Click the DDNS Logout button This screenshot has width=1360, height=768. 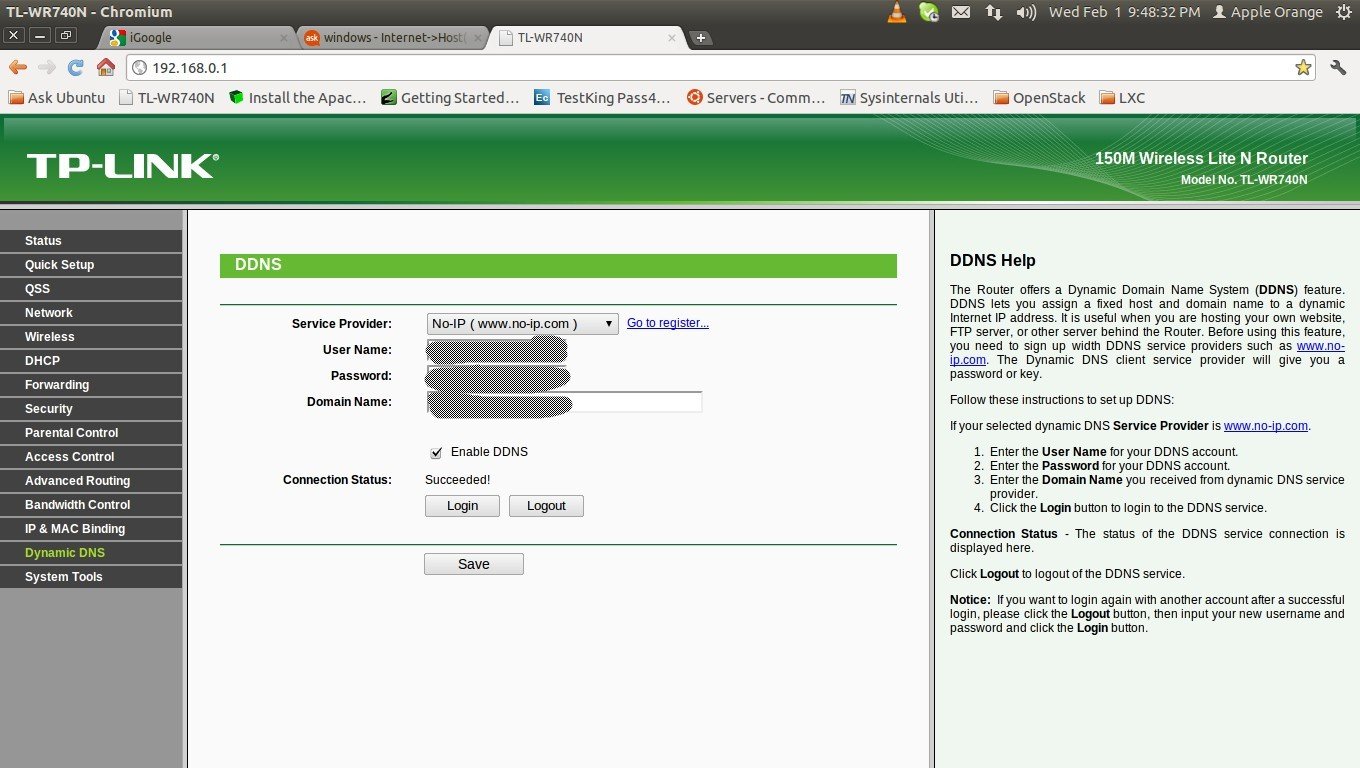point(546,506)
